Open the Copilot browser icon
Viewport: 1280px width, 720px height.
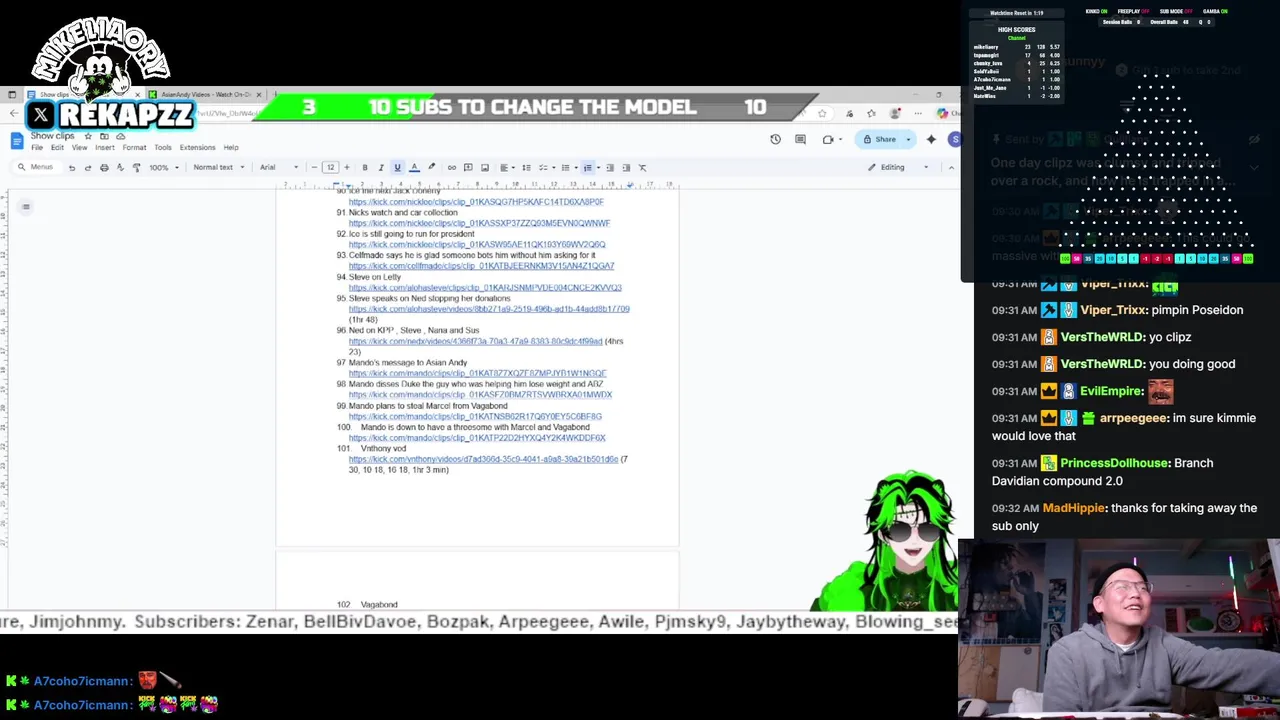pos(942,114)
